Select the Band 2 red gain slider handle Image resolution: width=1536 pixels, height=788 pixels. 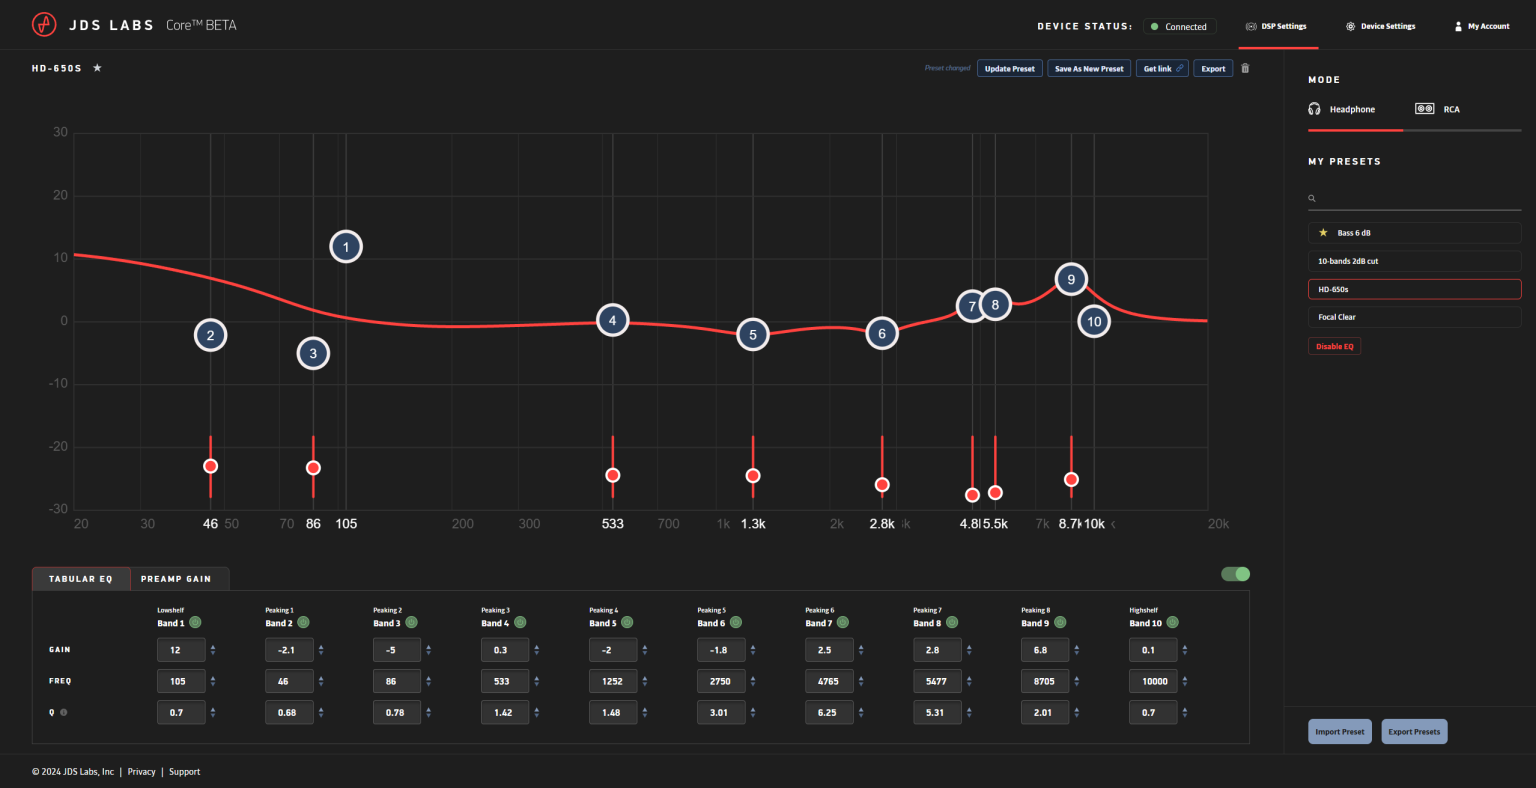pos(210,466)
